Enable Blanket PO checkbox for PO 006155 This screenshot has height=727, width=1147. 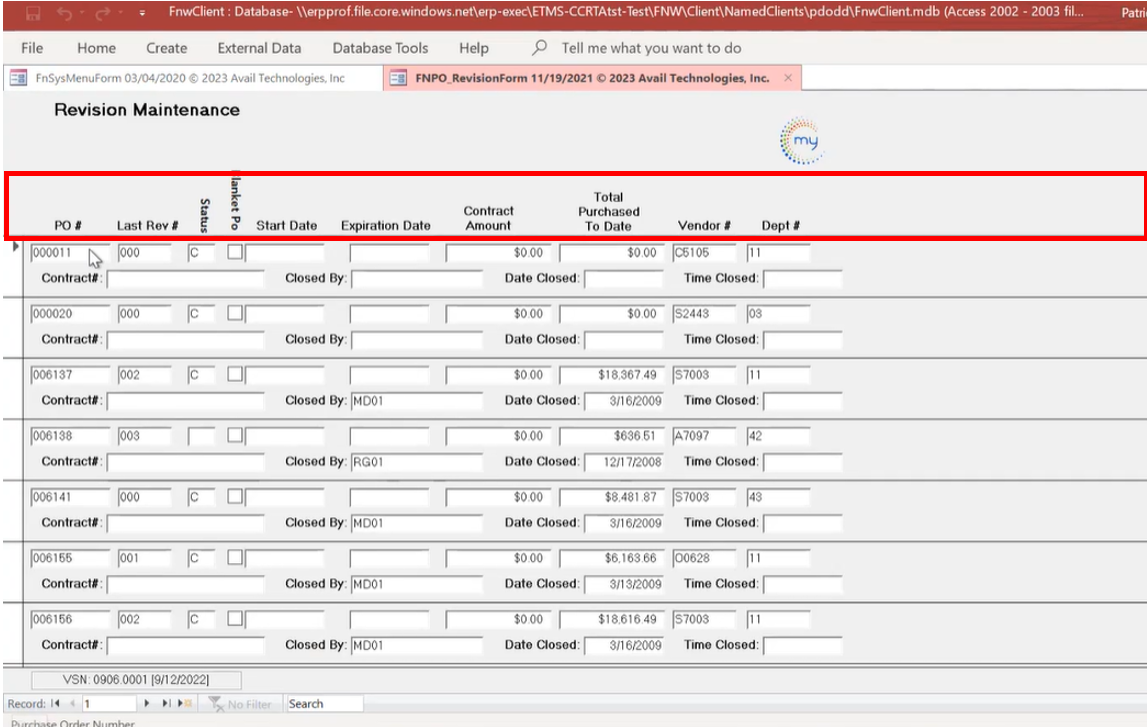pyautogui.click(x=235, y=558)
